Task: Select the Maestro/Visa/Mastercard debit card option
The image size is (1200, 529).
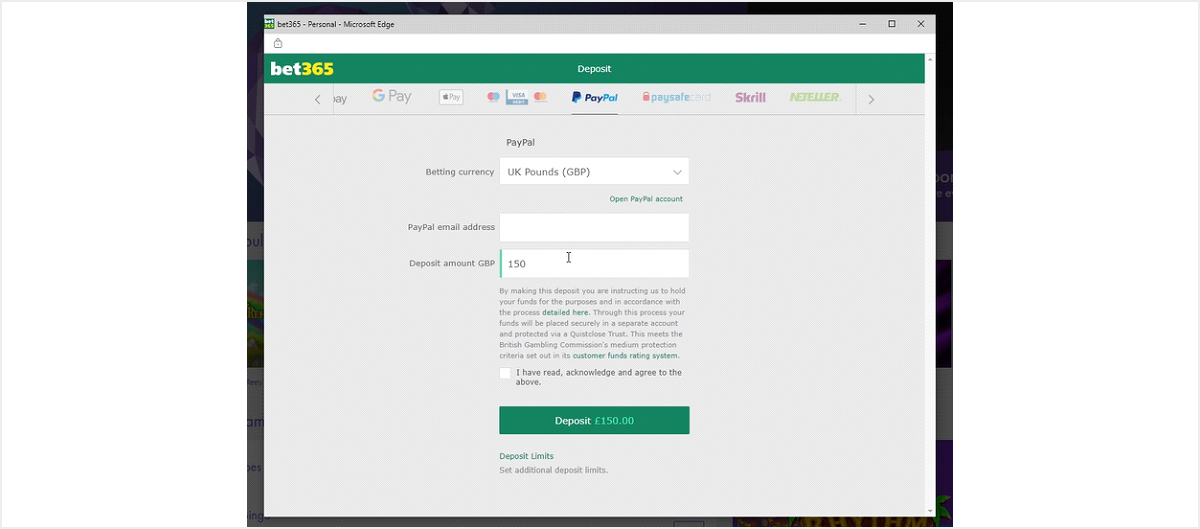Action: [517, 97]
